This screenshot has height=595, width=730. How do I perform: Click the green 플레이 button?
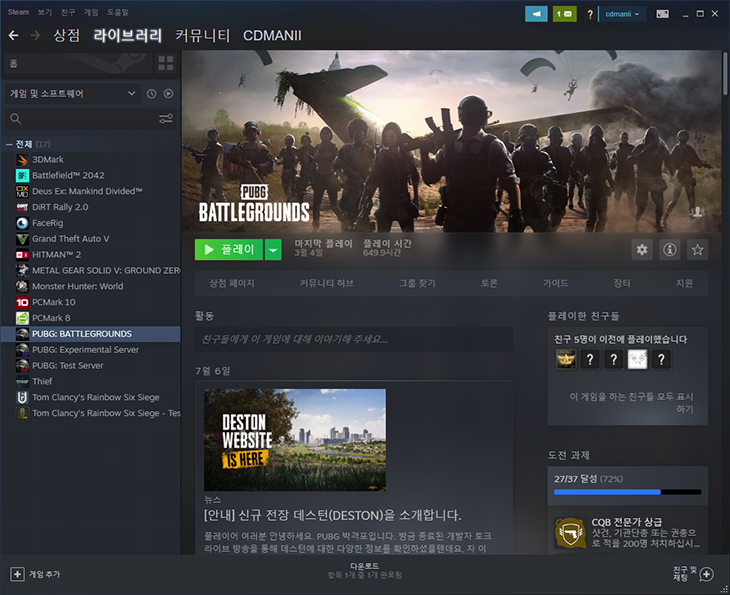pyautogui.click(x=229, y=250)
